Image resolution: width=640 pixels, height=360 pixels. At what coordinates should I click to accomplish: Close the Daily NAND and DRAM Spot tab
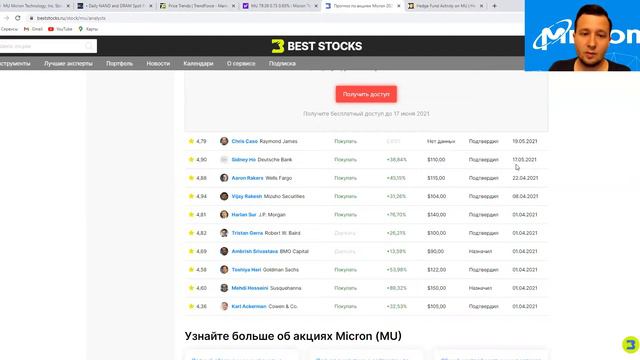(151, 6)
